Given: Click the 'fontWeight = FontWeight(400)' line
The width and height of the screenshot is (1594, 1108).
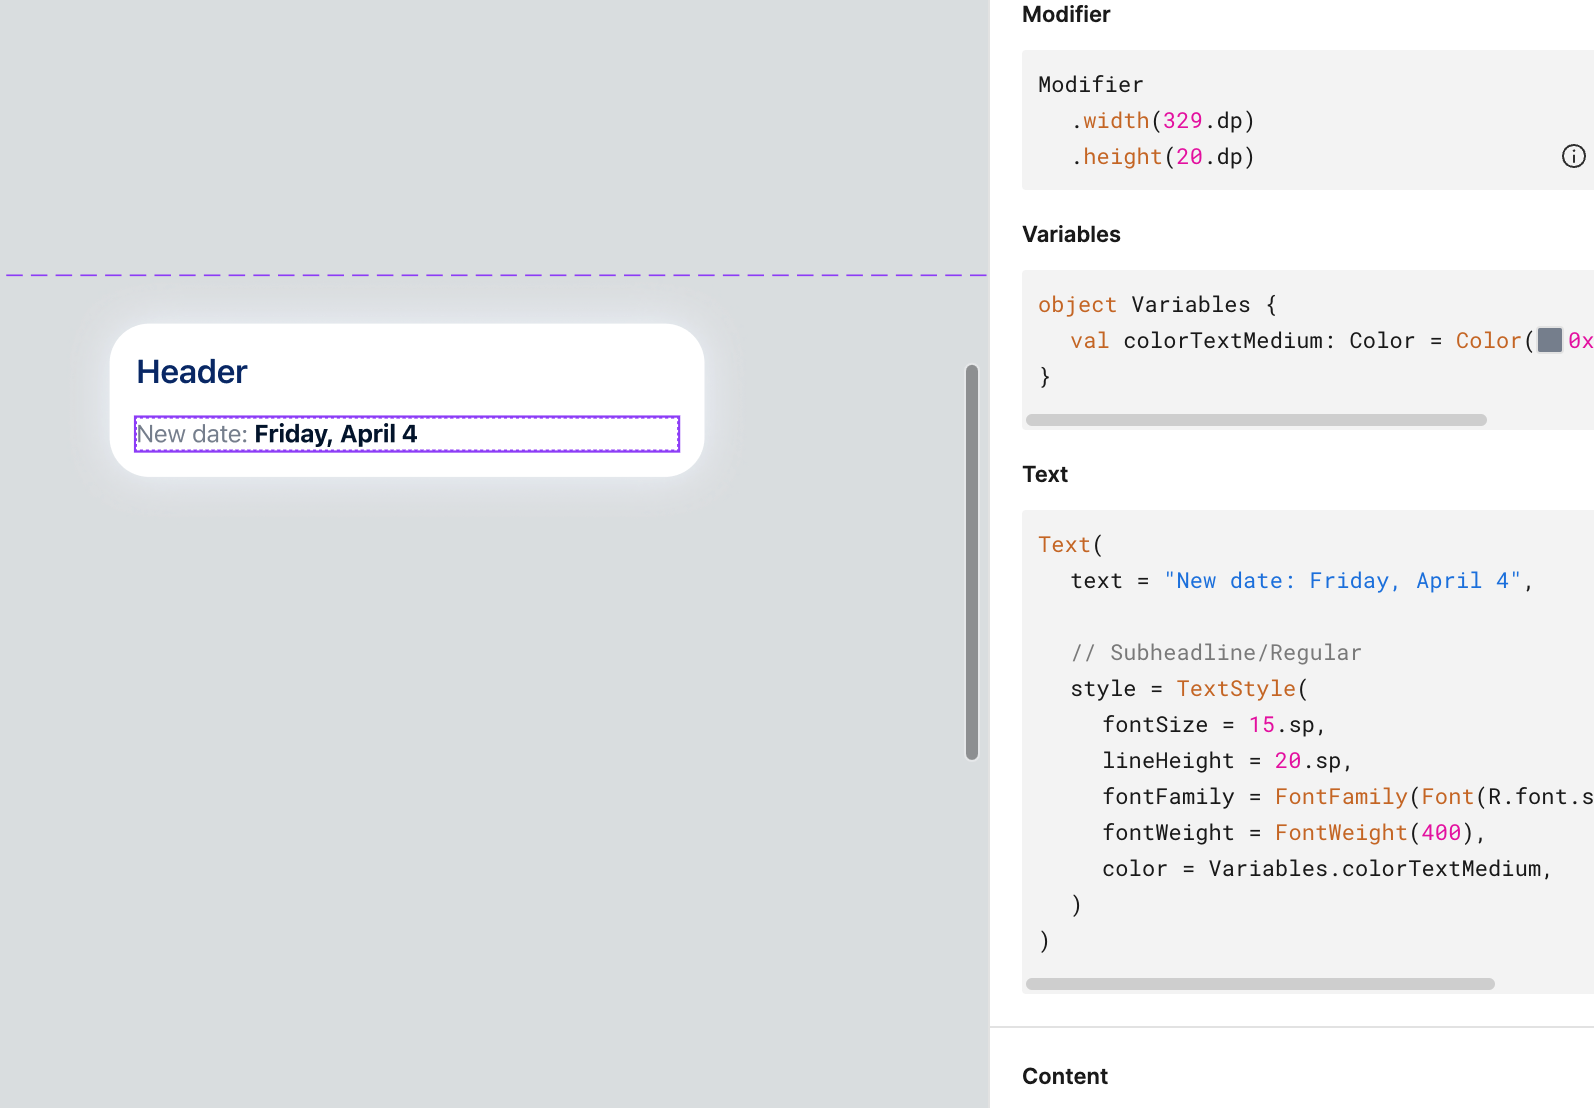Looking at the screenshot, I should point(1294,833).
